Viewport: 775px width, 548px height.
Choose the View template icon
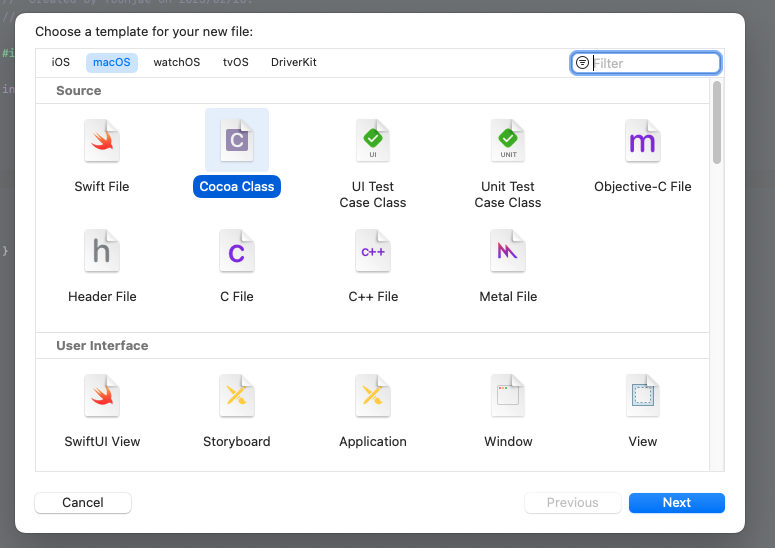click(x=643, y=396)
